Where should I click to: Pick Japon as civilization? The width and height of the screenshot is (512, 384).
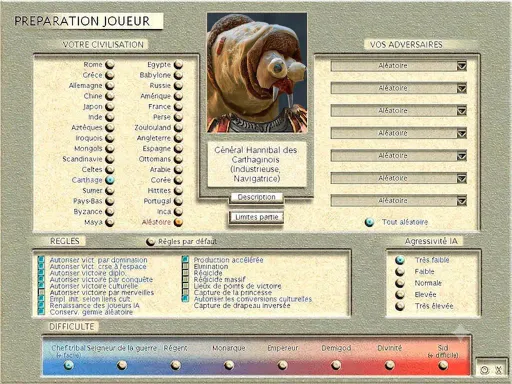110,107
